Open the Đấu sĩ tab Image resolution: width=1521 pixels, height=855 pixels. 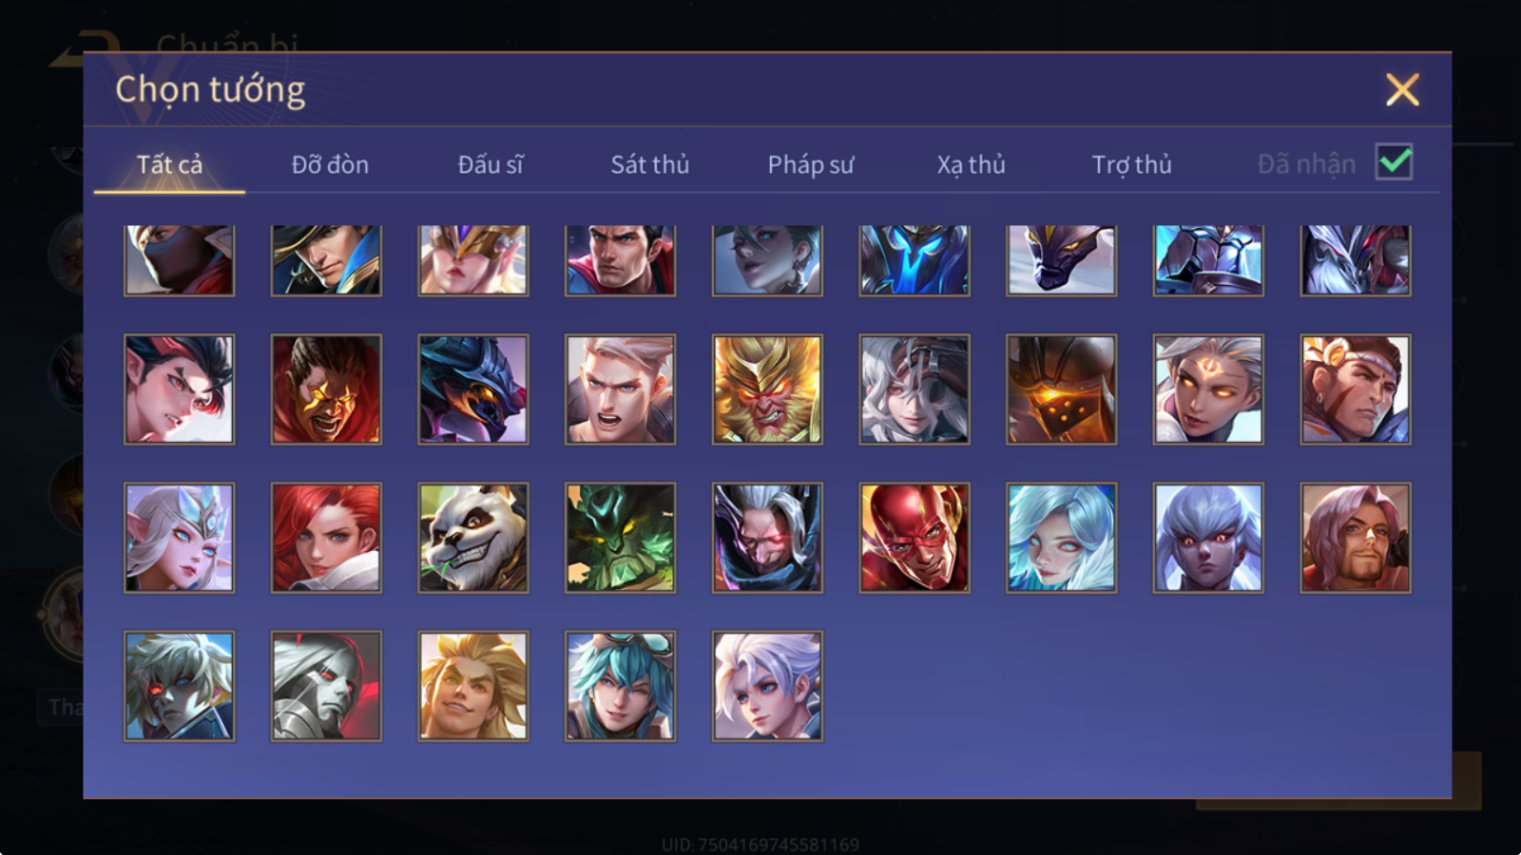pos(490,164)
